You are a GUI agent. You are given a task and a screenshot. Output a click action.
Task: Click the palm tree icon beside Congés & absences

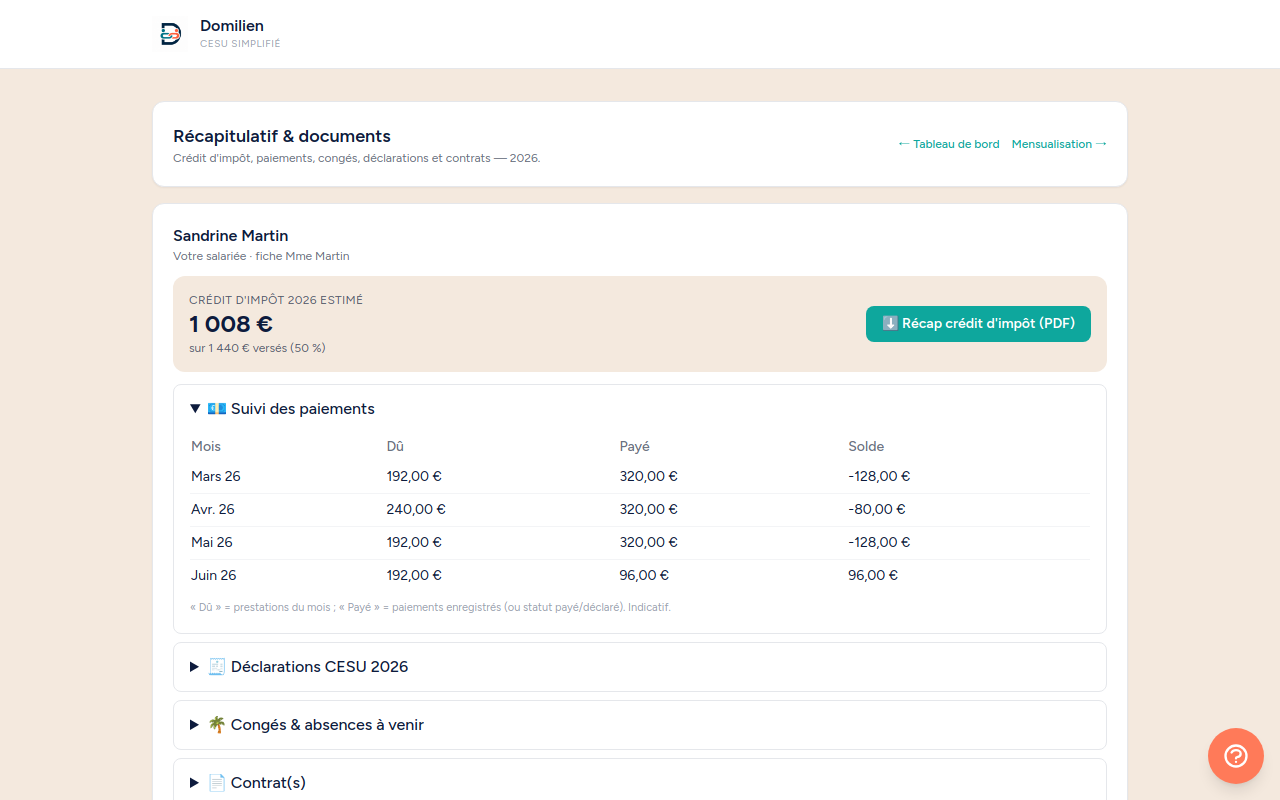point(217,725)
